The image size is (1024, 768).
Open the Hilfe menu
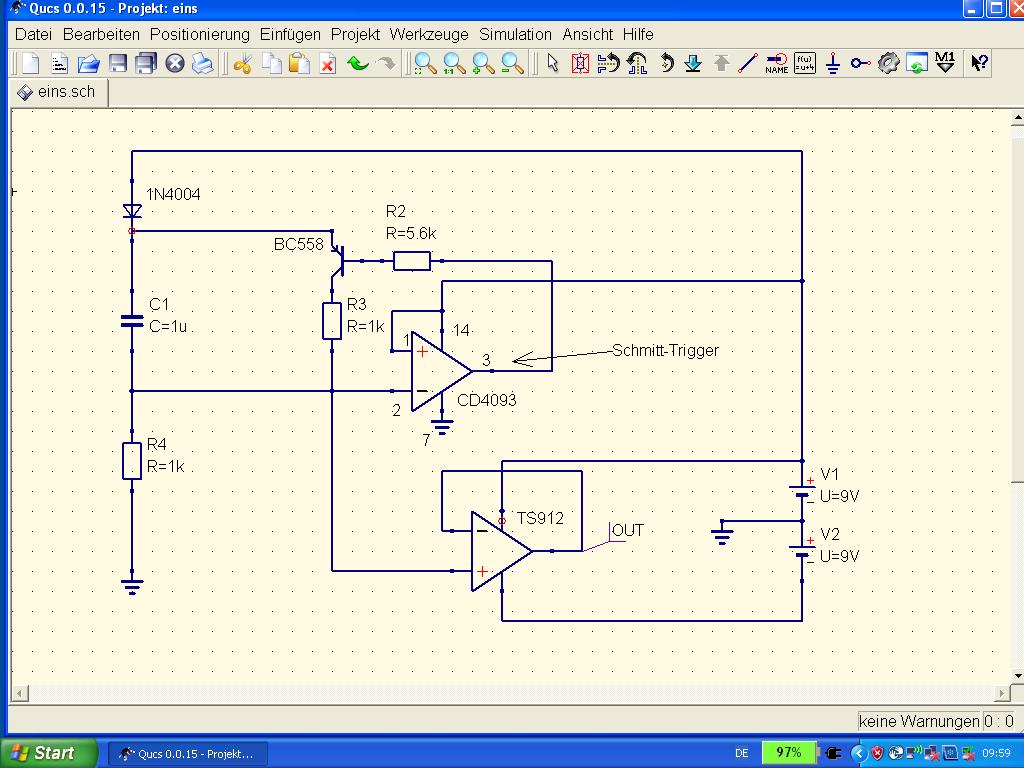pyautogui.click(x=638, y=34)
